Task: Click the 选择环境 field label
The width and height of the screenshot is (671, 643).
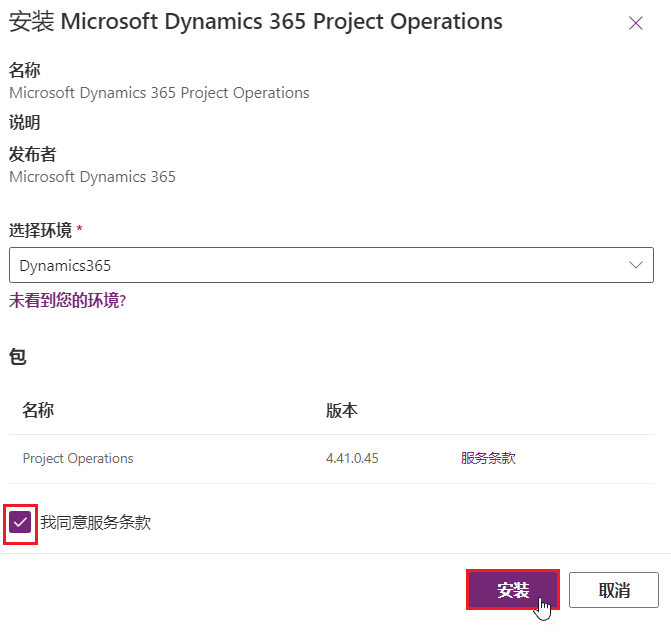Action: click(40, 230)
